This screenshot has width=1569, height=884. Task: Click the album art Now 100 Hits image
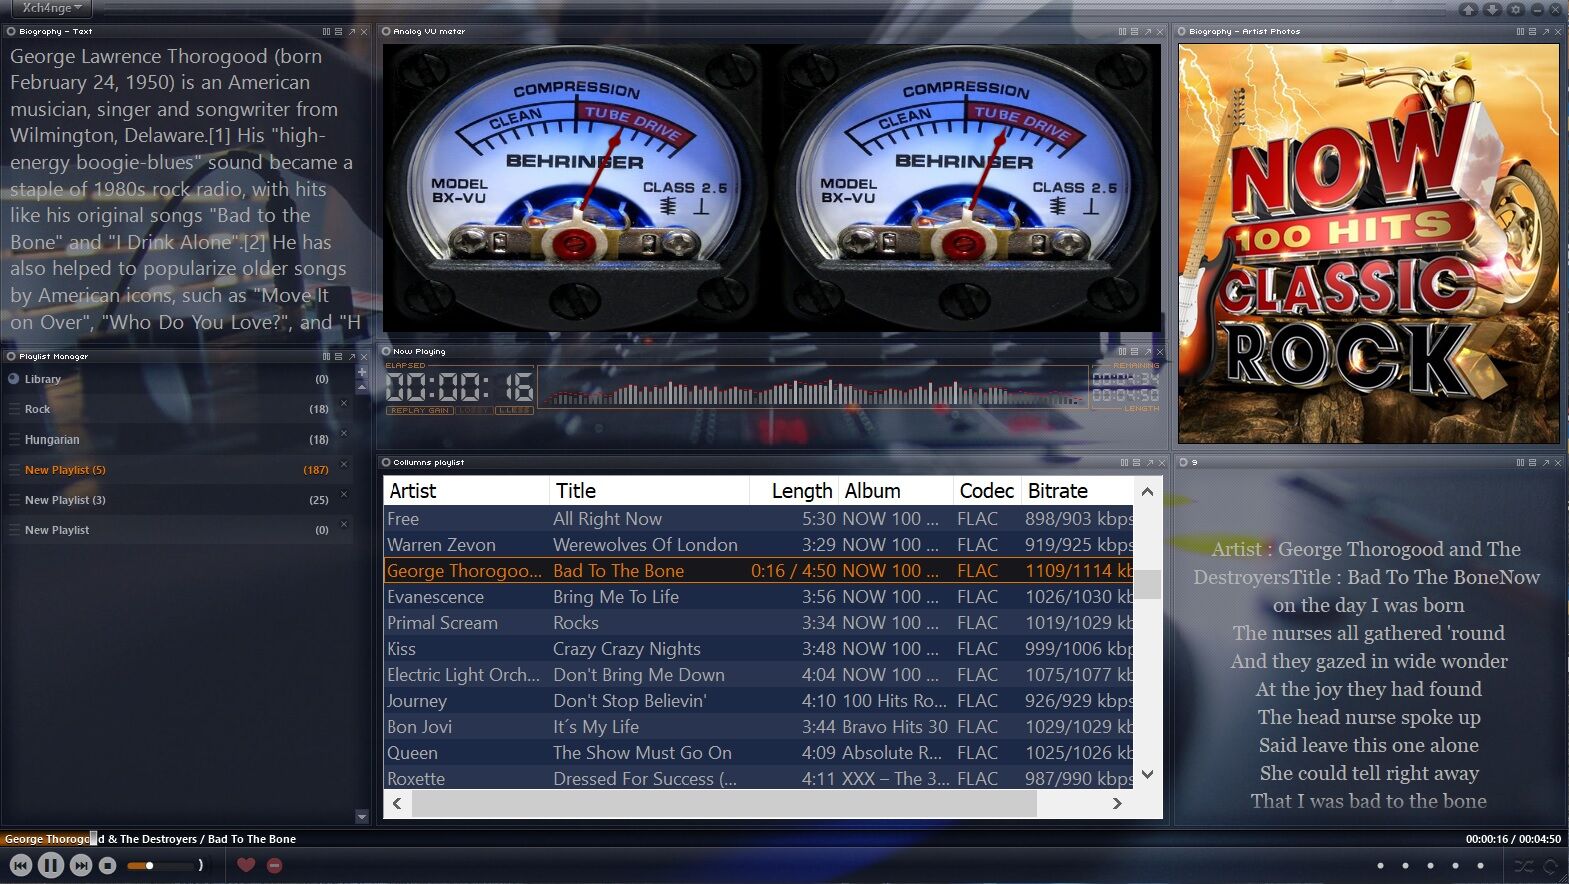pyautogui.click(x=1368, y=244)
